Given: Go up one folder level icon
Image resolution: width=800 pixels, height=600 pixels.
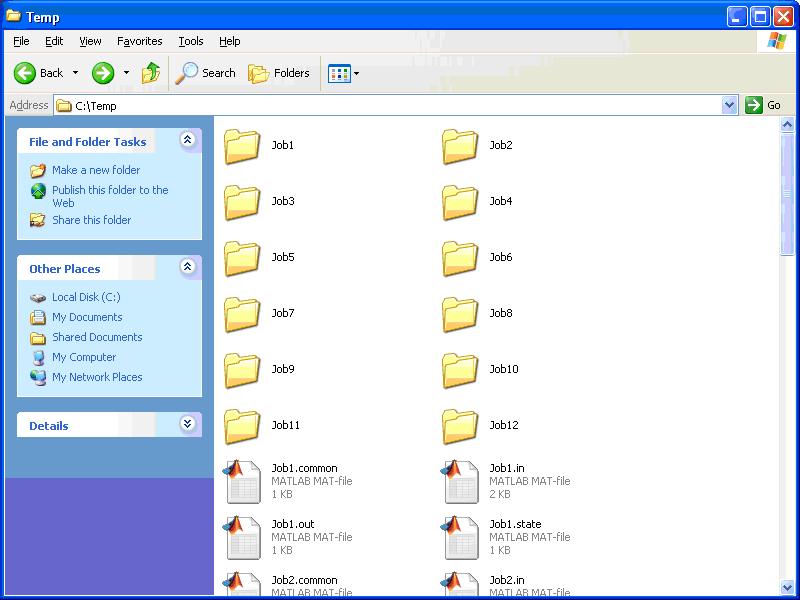Looking at the screenshot, I should (x=151, y=73).
